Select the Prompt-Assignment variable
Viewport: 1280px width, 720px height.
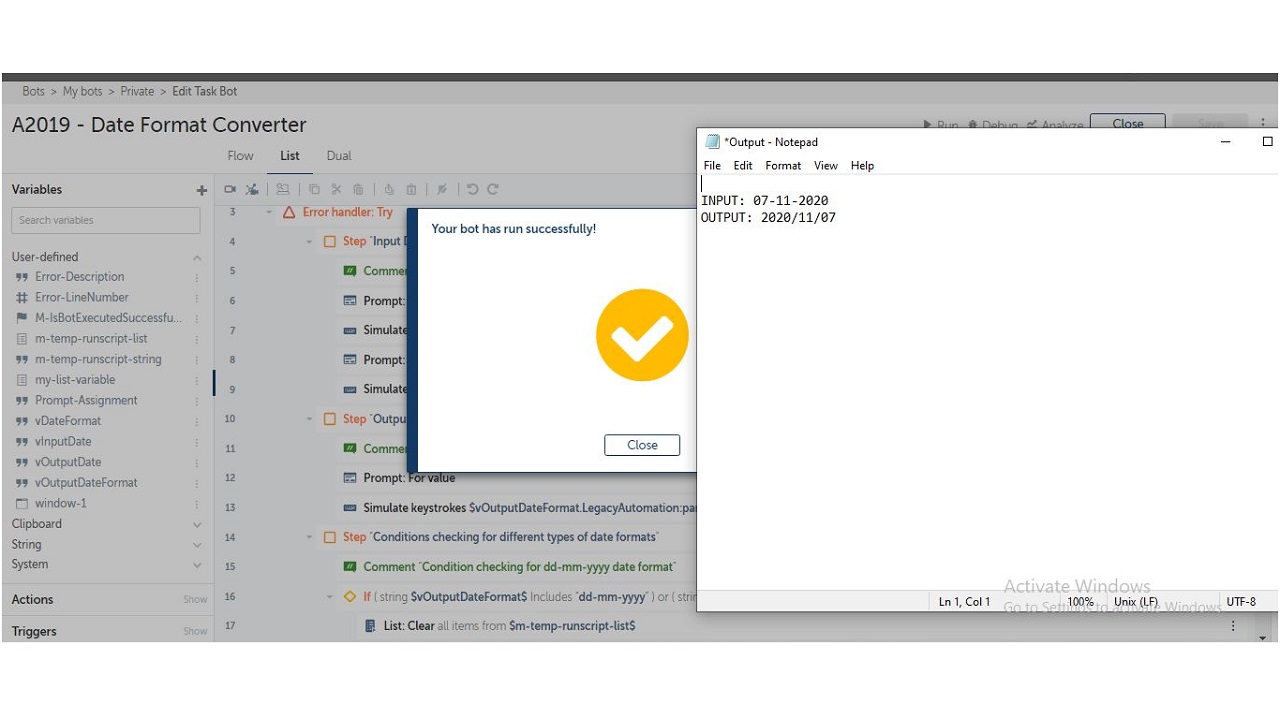coord(86,401)
